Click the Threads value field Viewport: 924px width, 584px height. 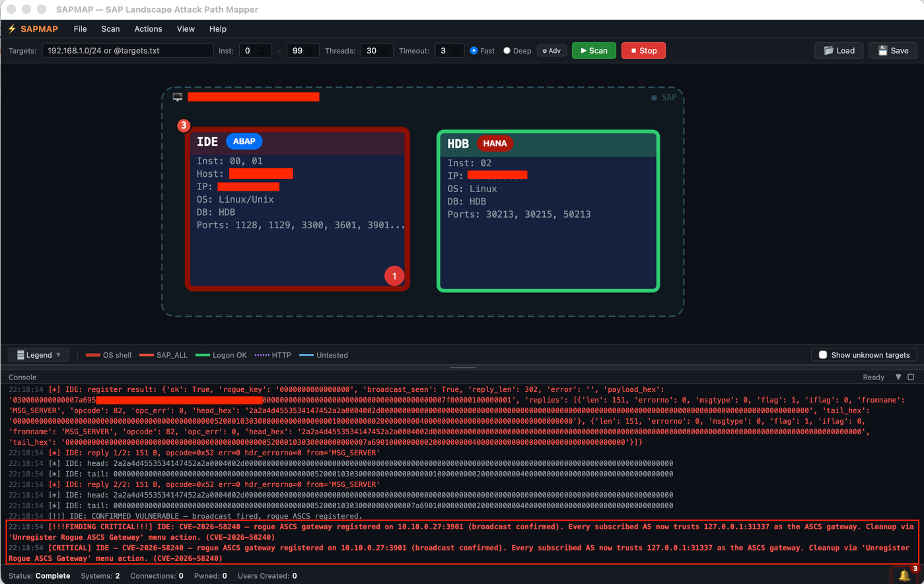coord(377,51)
